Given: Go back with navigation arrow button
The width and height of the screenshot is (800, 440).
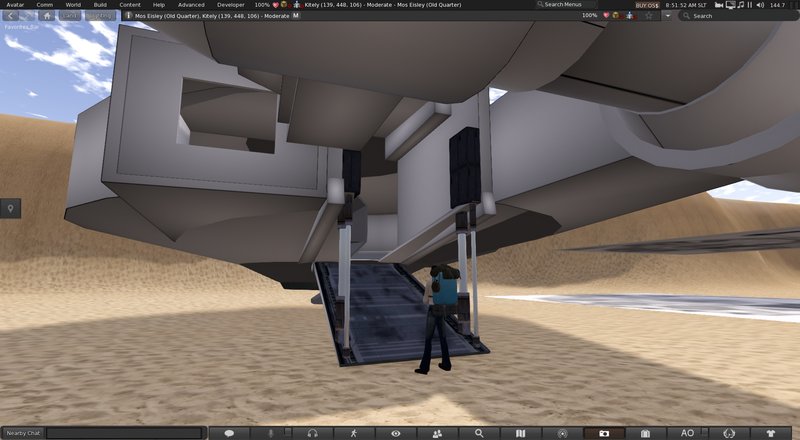Looking at the screenshot, I should [x=11, y=16].
